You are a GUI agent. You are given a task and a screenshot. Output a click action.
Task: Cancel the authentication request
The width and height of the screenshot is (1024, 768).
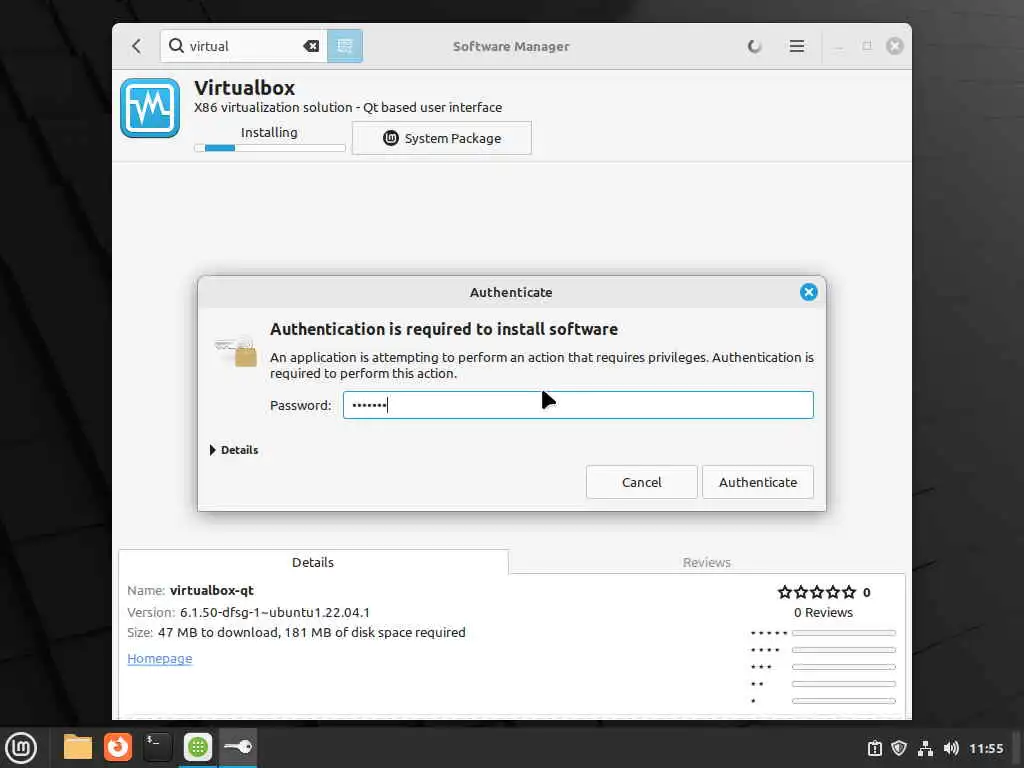pos(641,482)
